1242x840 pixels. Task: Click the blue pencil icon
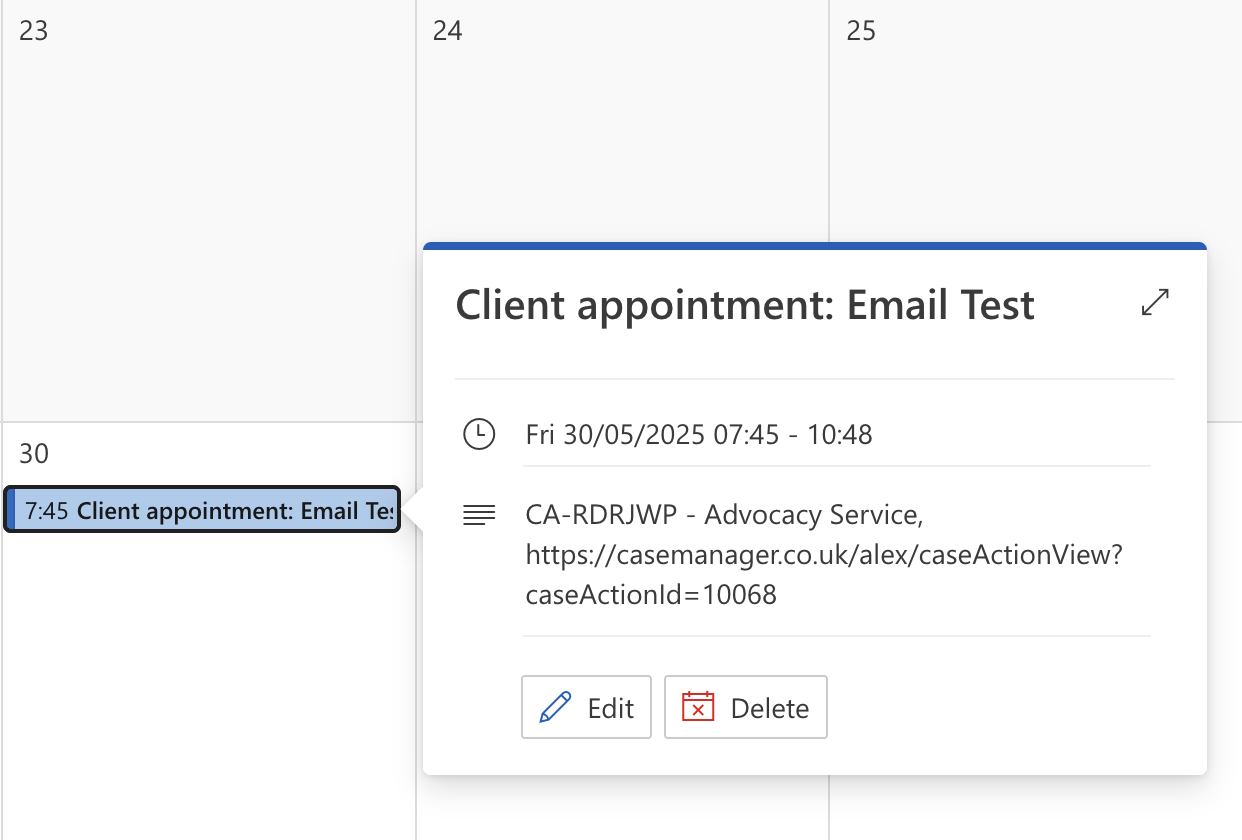[555, 708]
